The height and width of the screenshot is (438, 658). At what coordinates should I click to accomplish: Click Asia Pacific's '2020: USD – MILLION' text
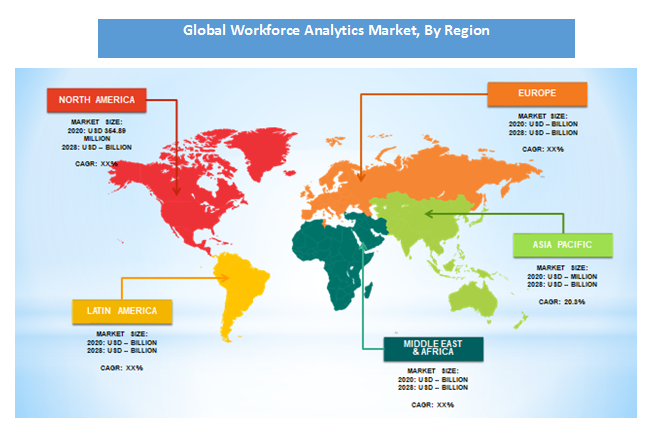[x=562, y=276]
